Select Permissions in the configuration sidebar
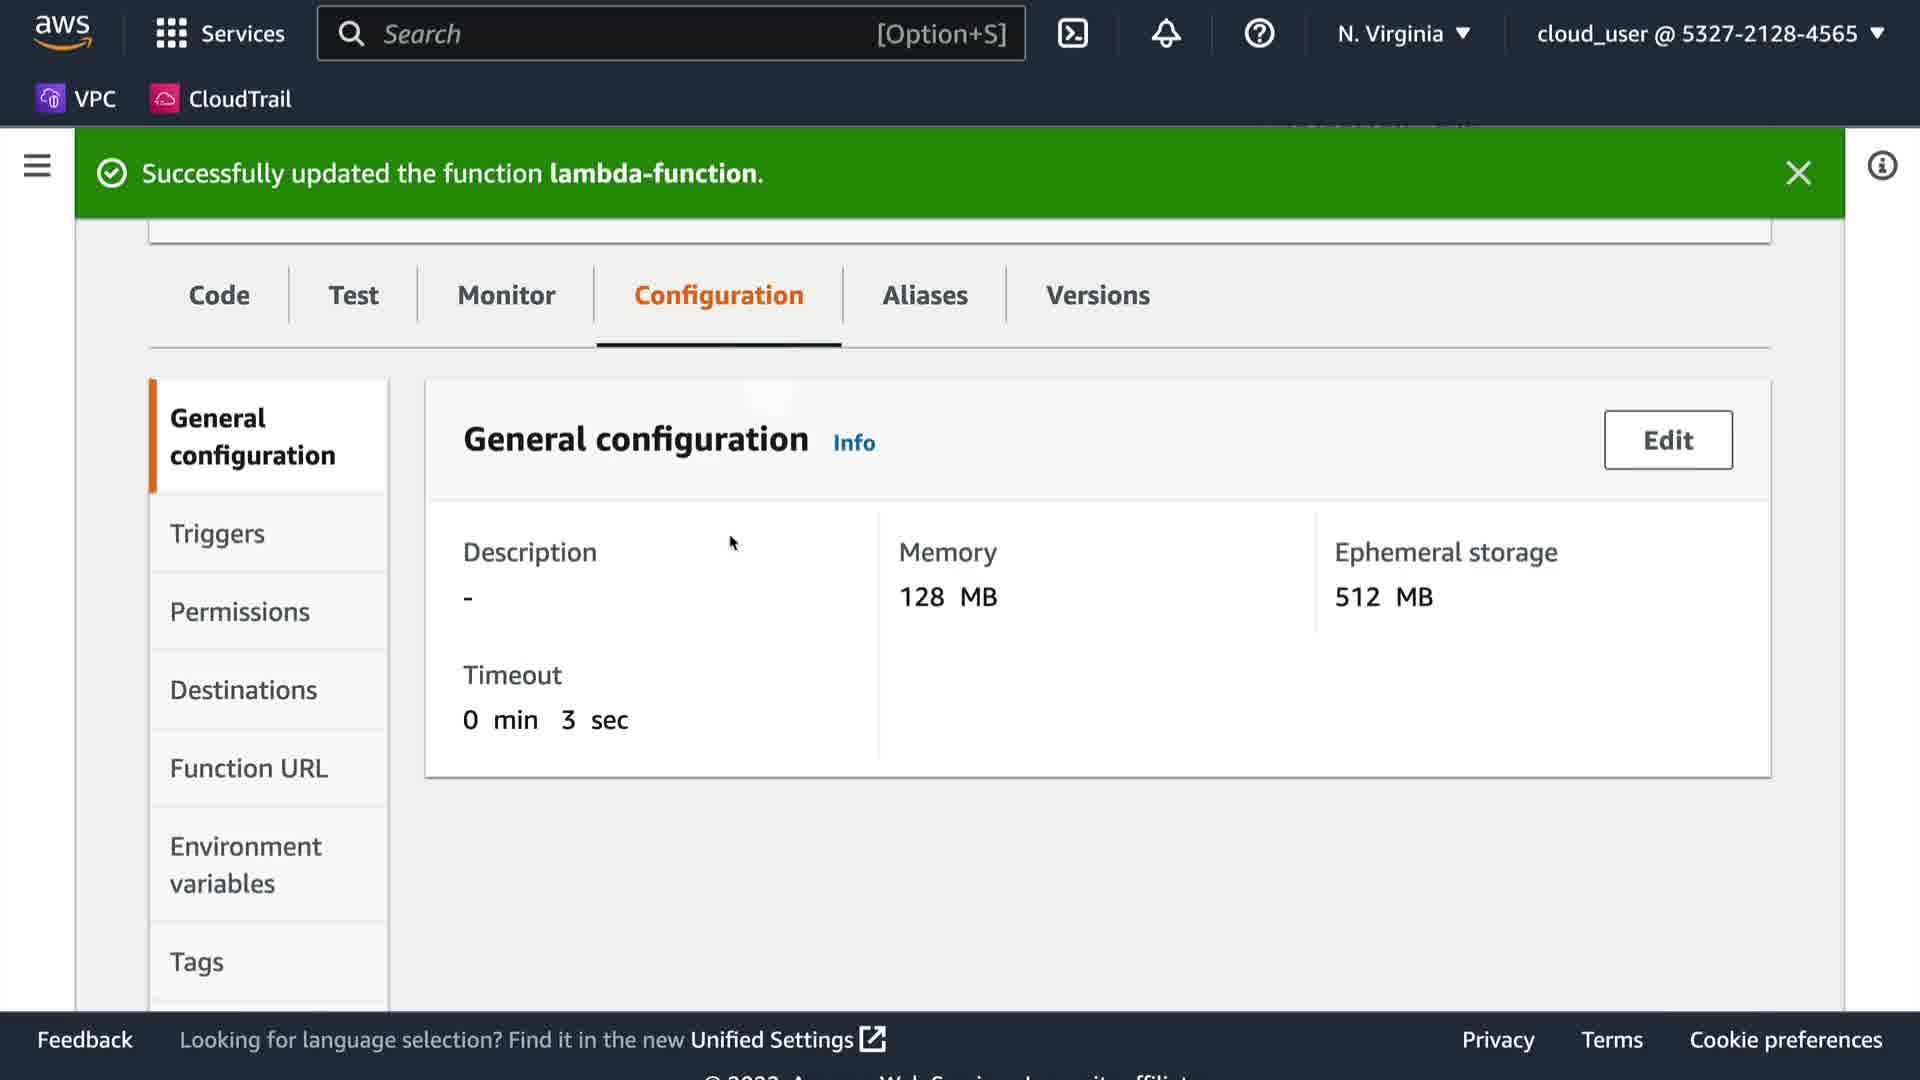 240,612
